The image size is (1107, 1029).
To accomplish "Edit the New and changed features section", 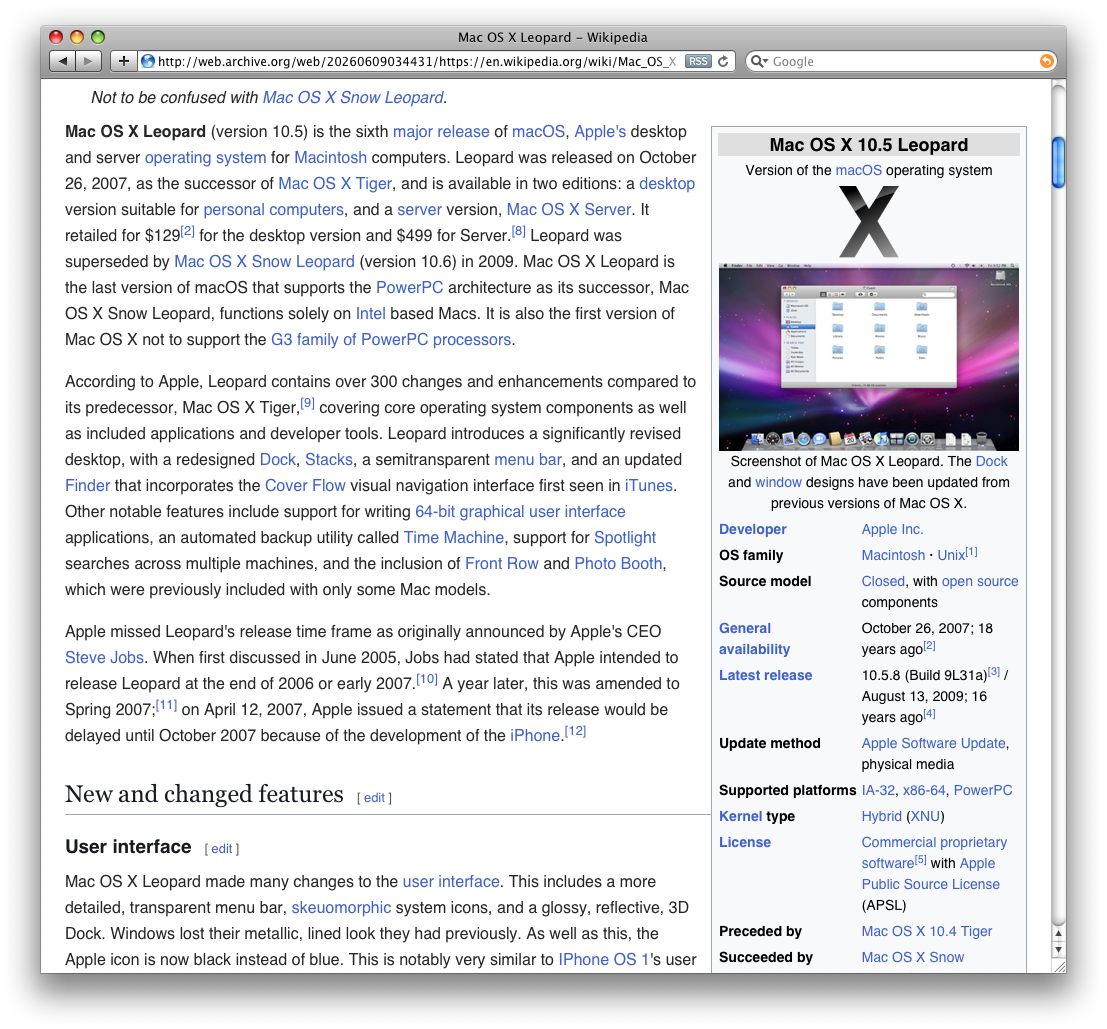I will [x=374, y=798].
